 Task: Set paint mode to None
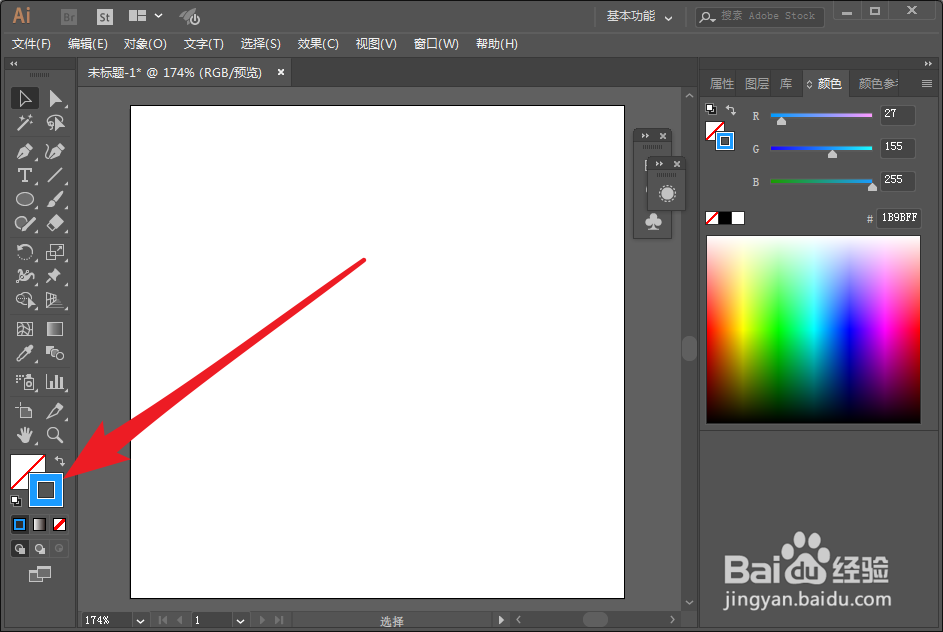click(x=59, y=524)
